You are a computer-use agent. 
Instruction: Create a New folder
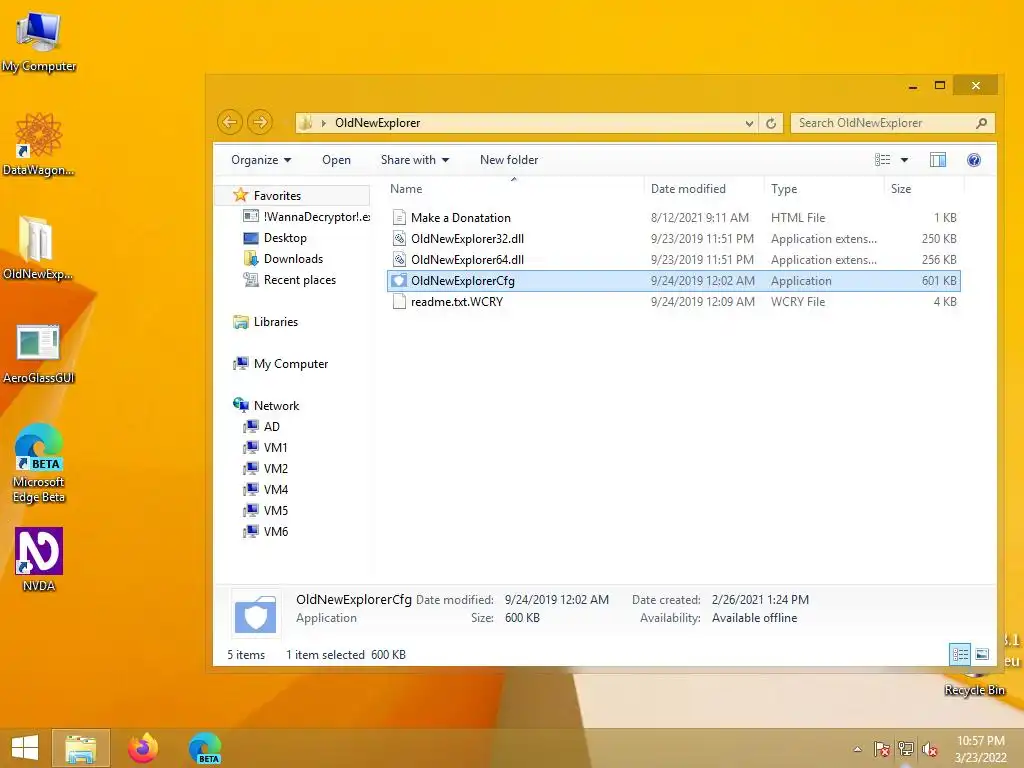tap(509, 160)
